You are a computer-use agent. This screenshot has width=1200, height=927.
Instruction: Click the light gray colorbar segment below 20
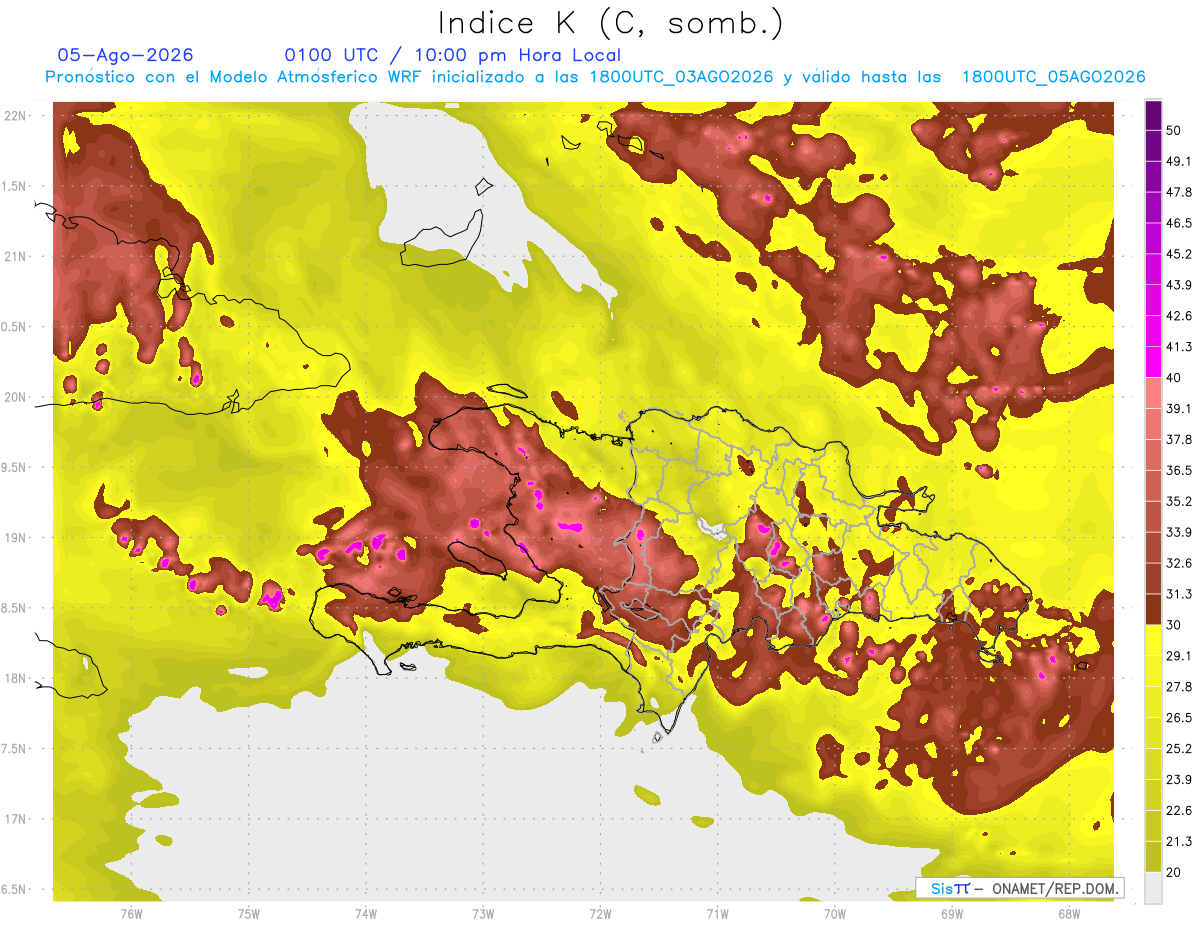[x=1154, y=888]
